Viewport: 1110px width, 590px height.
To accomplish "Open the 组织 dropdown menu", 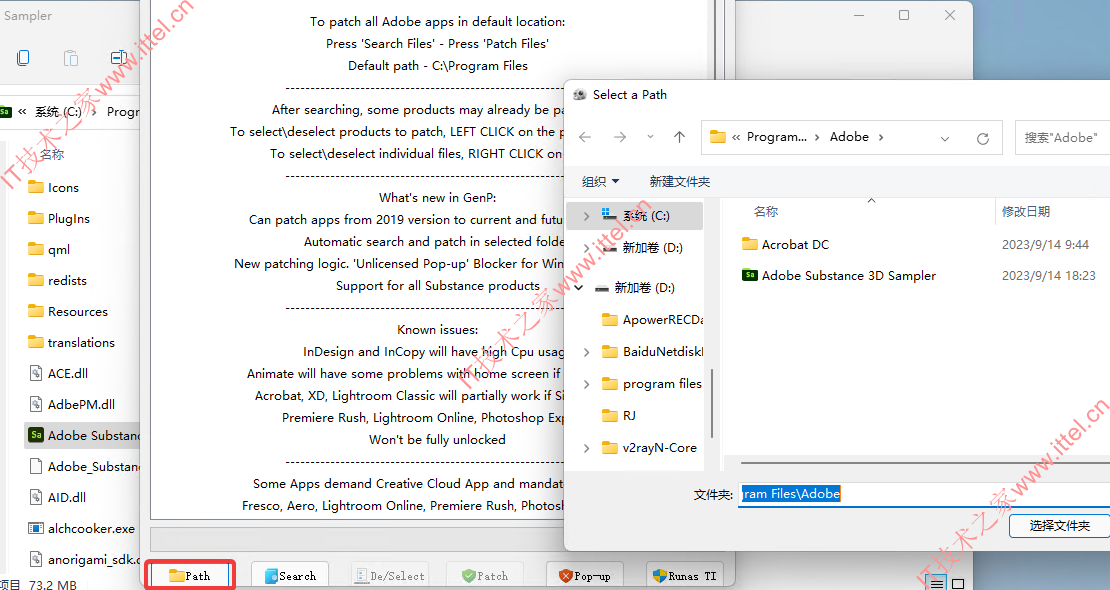I will pos(600,181).
